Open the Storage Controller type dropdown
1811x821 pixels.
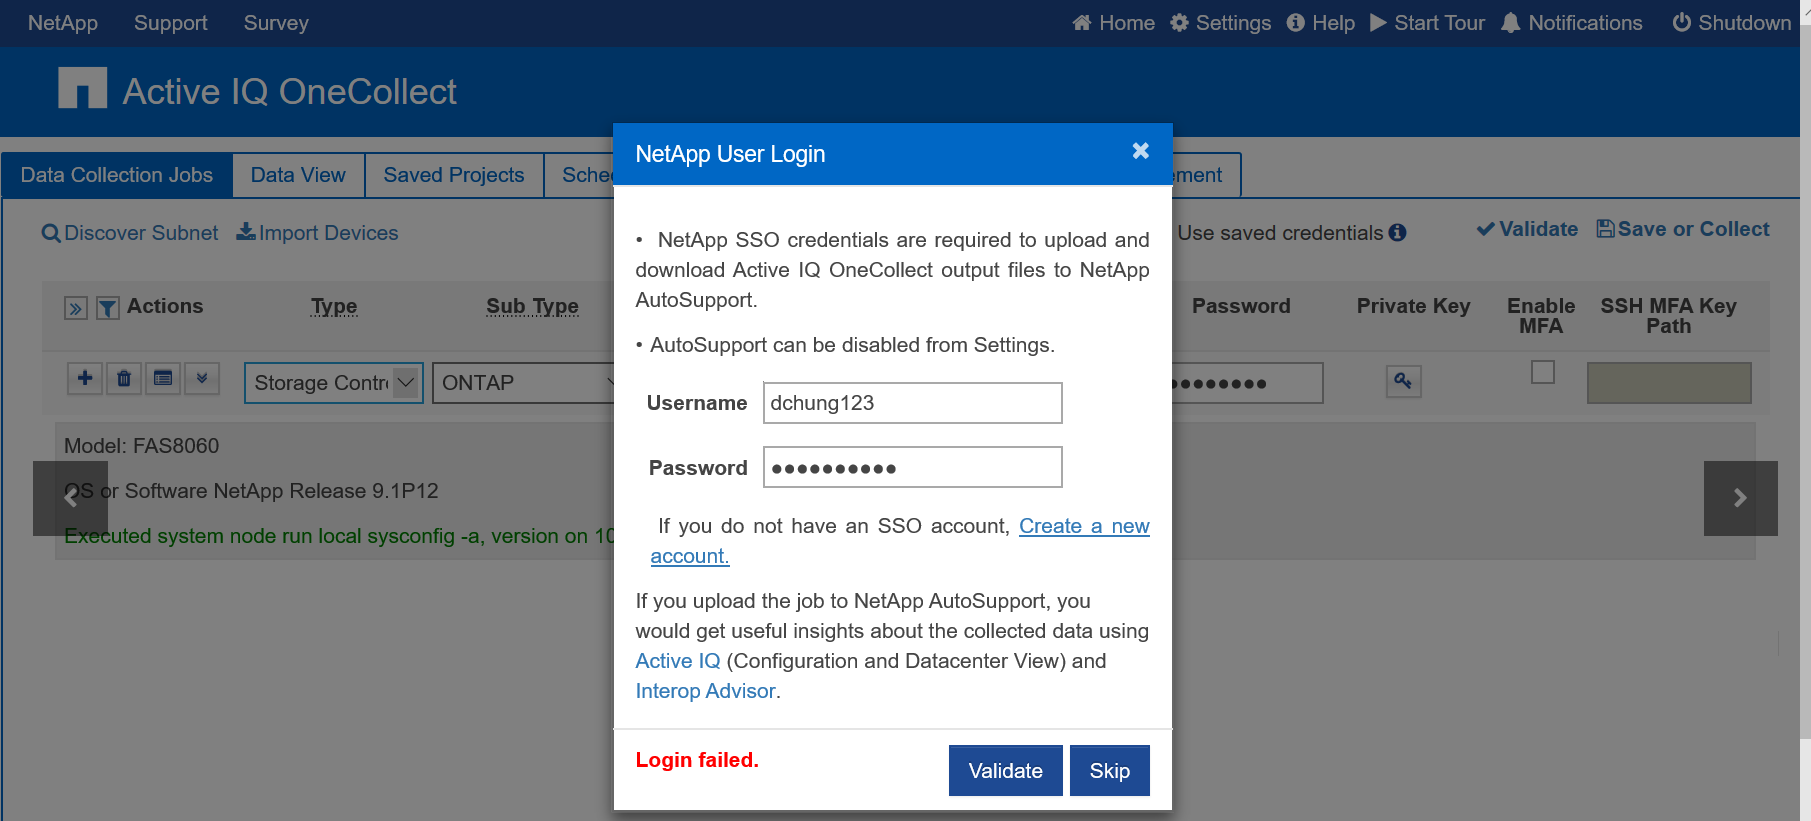[x=333, y=383]
